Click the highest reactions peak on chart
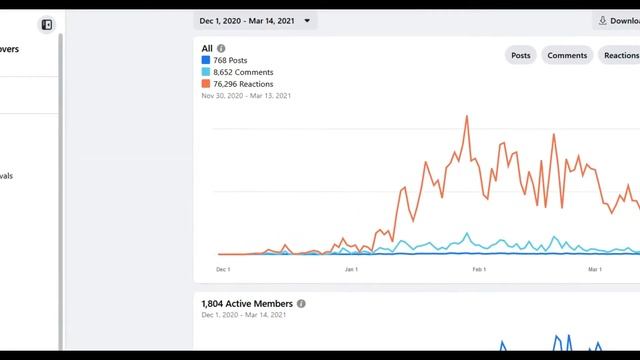This screenshot has width=640, height=360. coord(467,117)
